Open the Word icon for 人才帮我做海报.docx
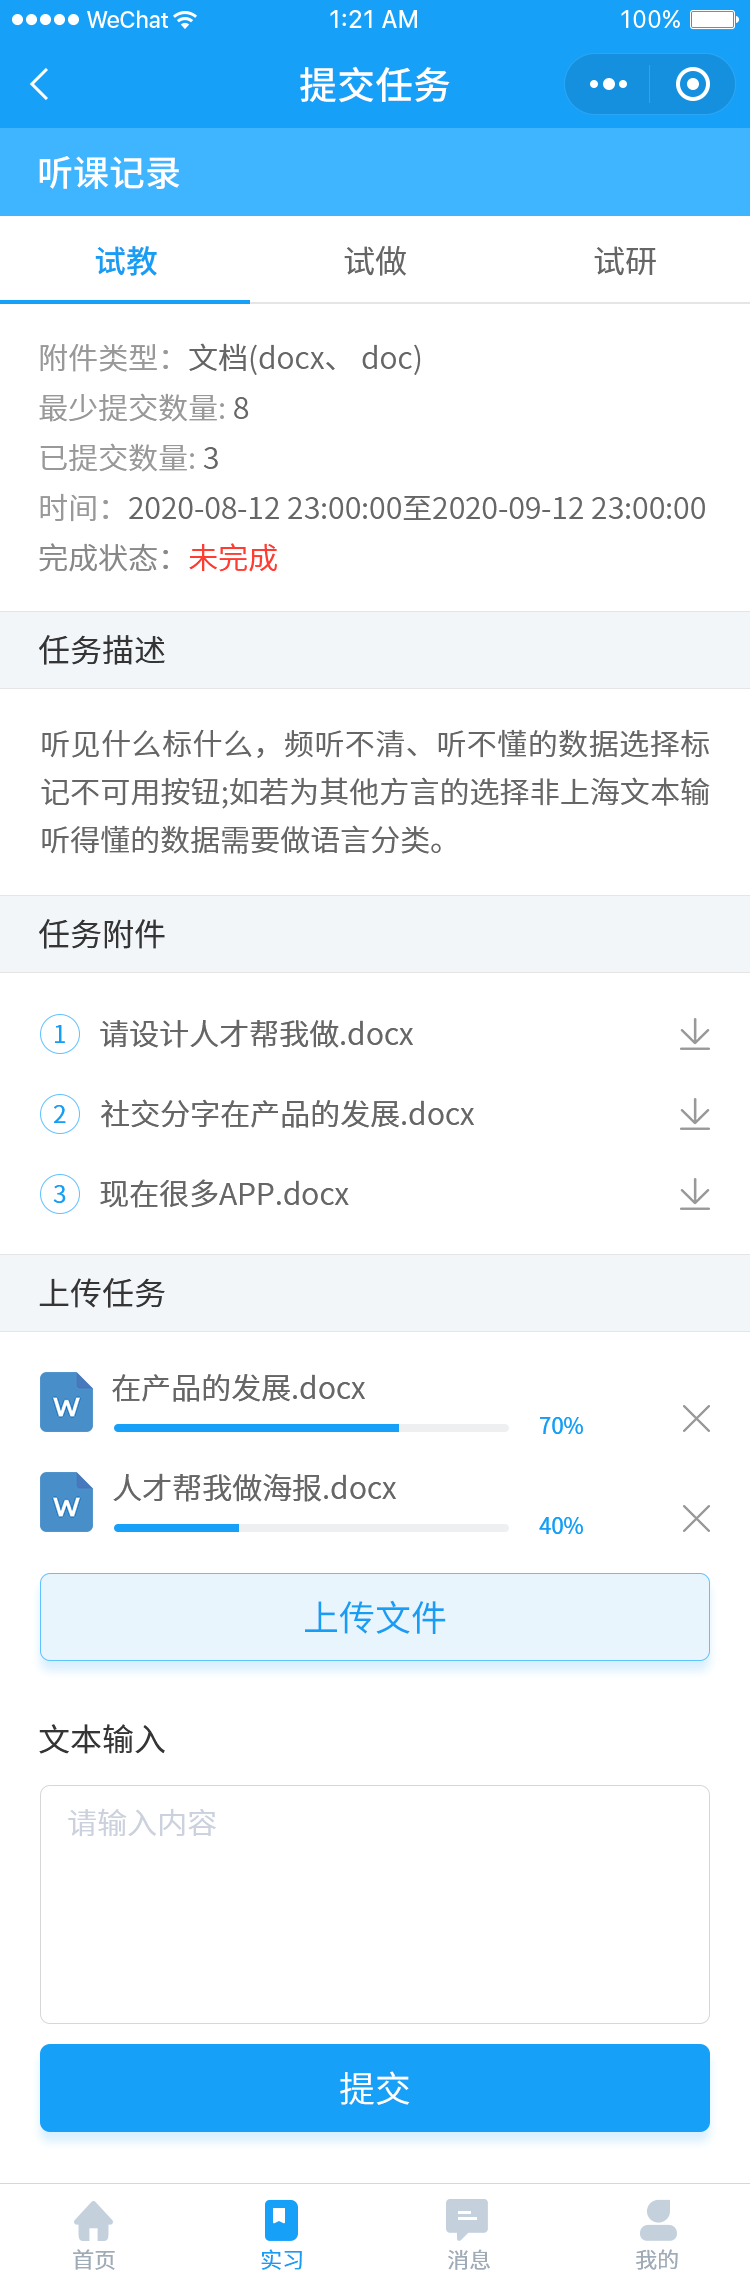750x2283 pixels. [x=66, y=1502]
